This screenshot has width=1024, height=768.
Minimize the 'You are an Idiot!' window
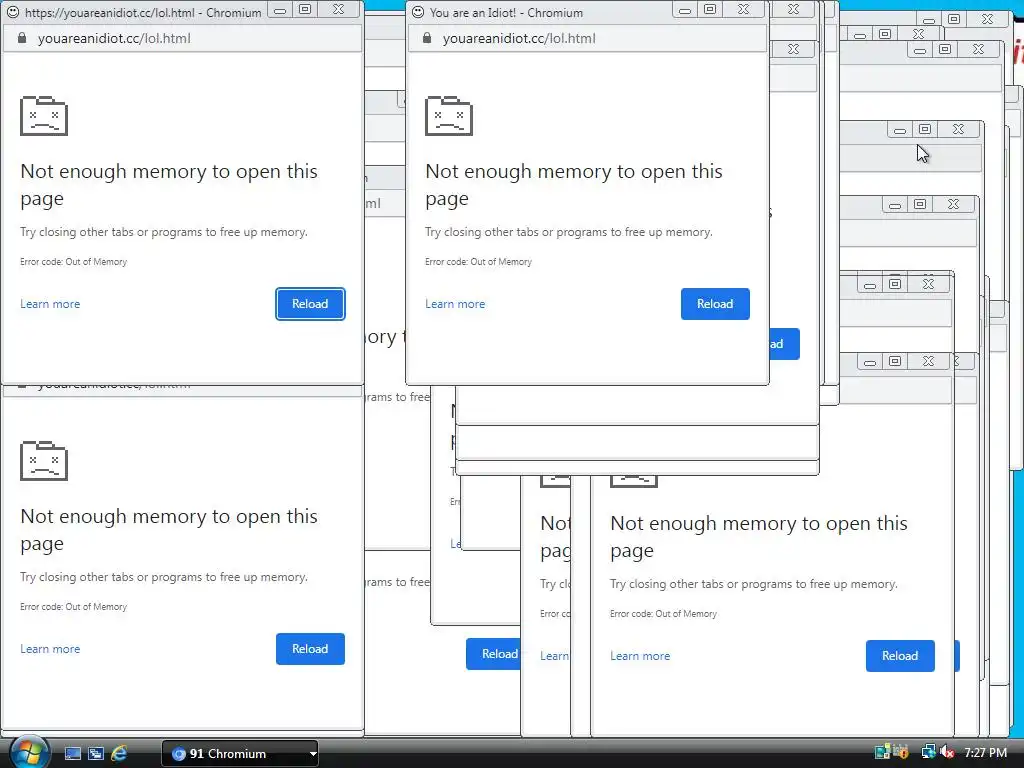pos(684,10)
